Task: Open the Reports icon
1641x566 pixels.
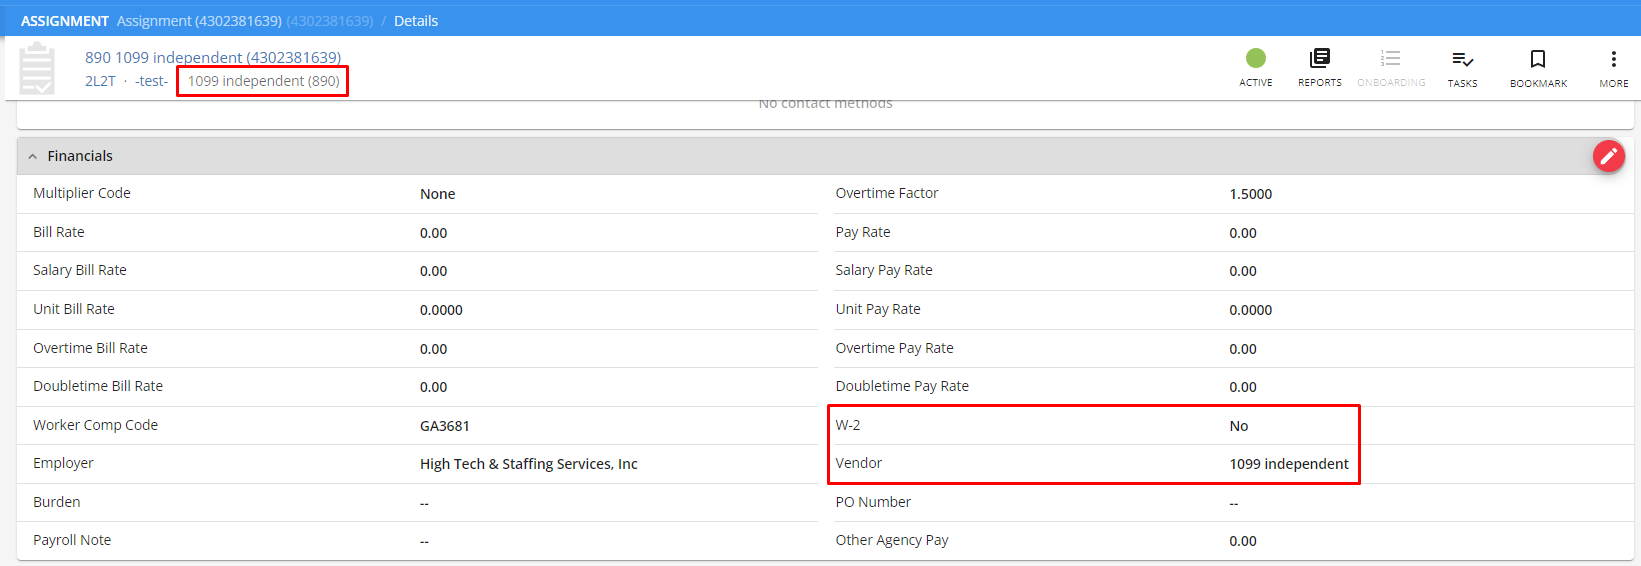Action: [x=1320, y=67]
